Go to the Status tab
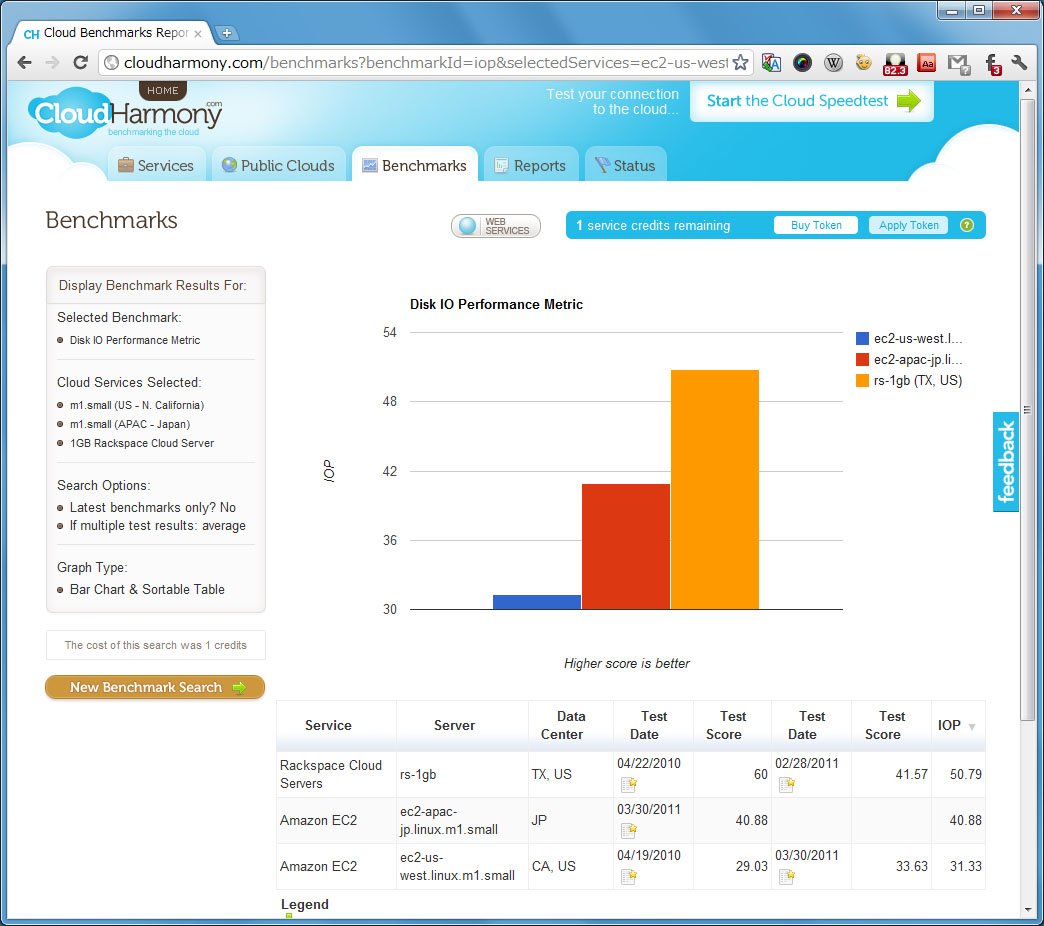 click(x=625, y=165)
